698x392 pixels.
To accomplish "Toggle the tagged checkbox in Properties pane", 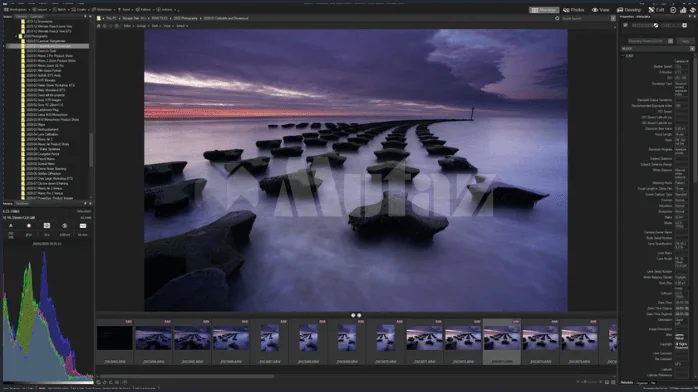I will 625,25.
